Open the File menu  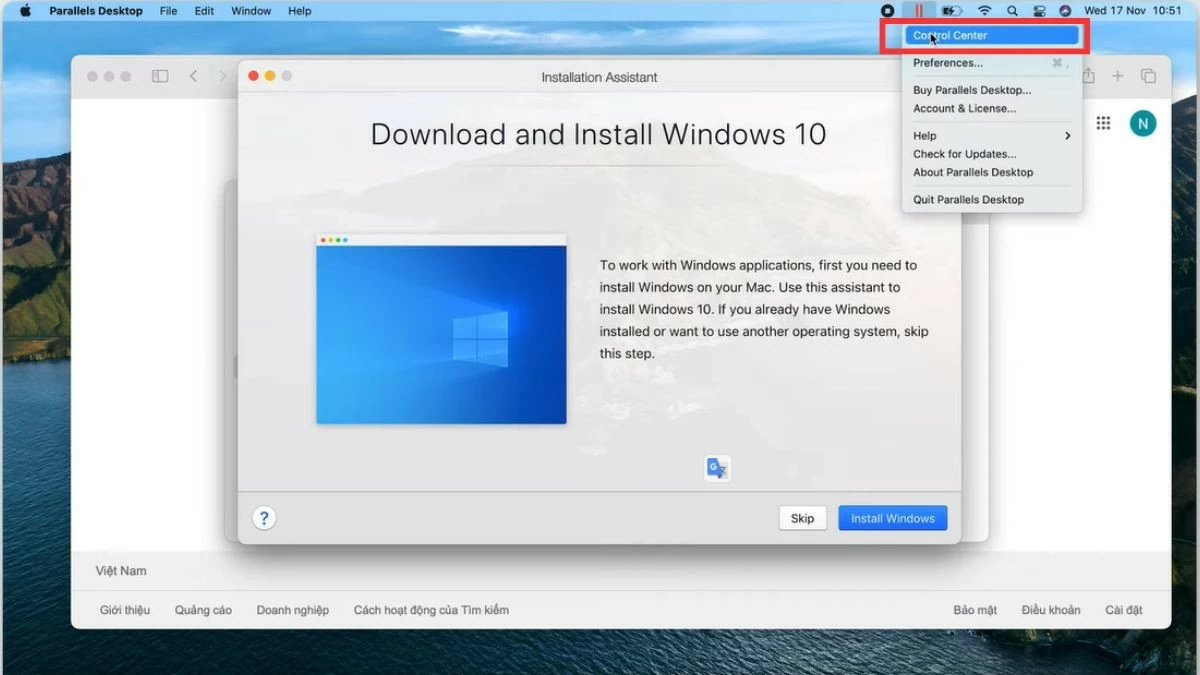click(x=168, y=11)
